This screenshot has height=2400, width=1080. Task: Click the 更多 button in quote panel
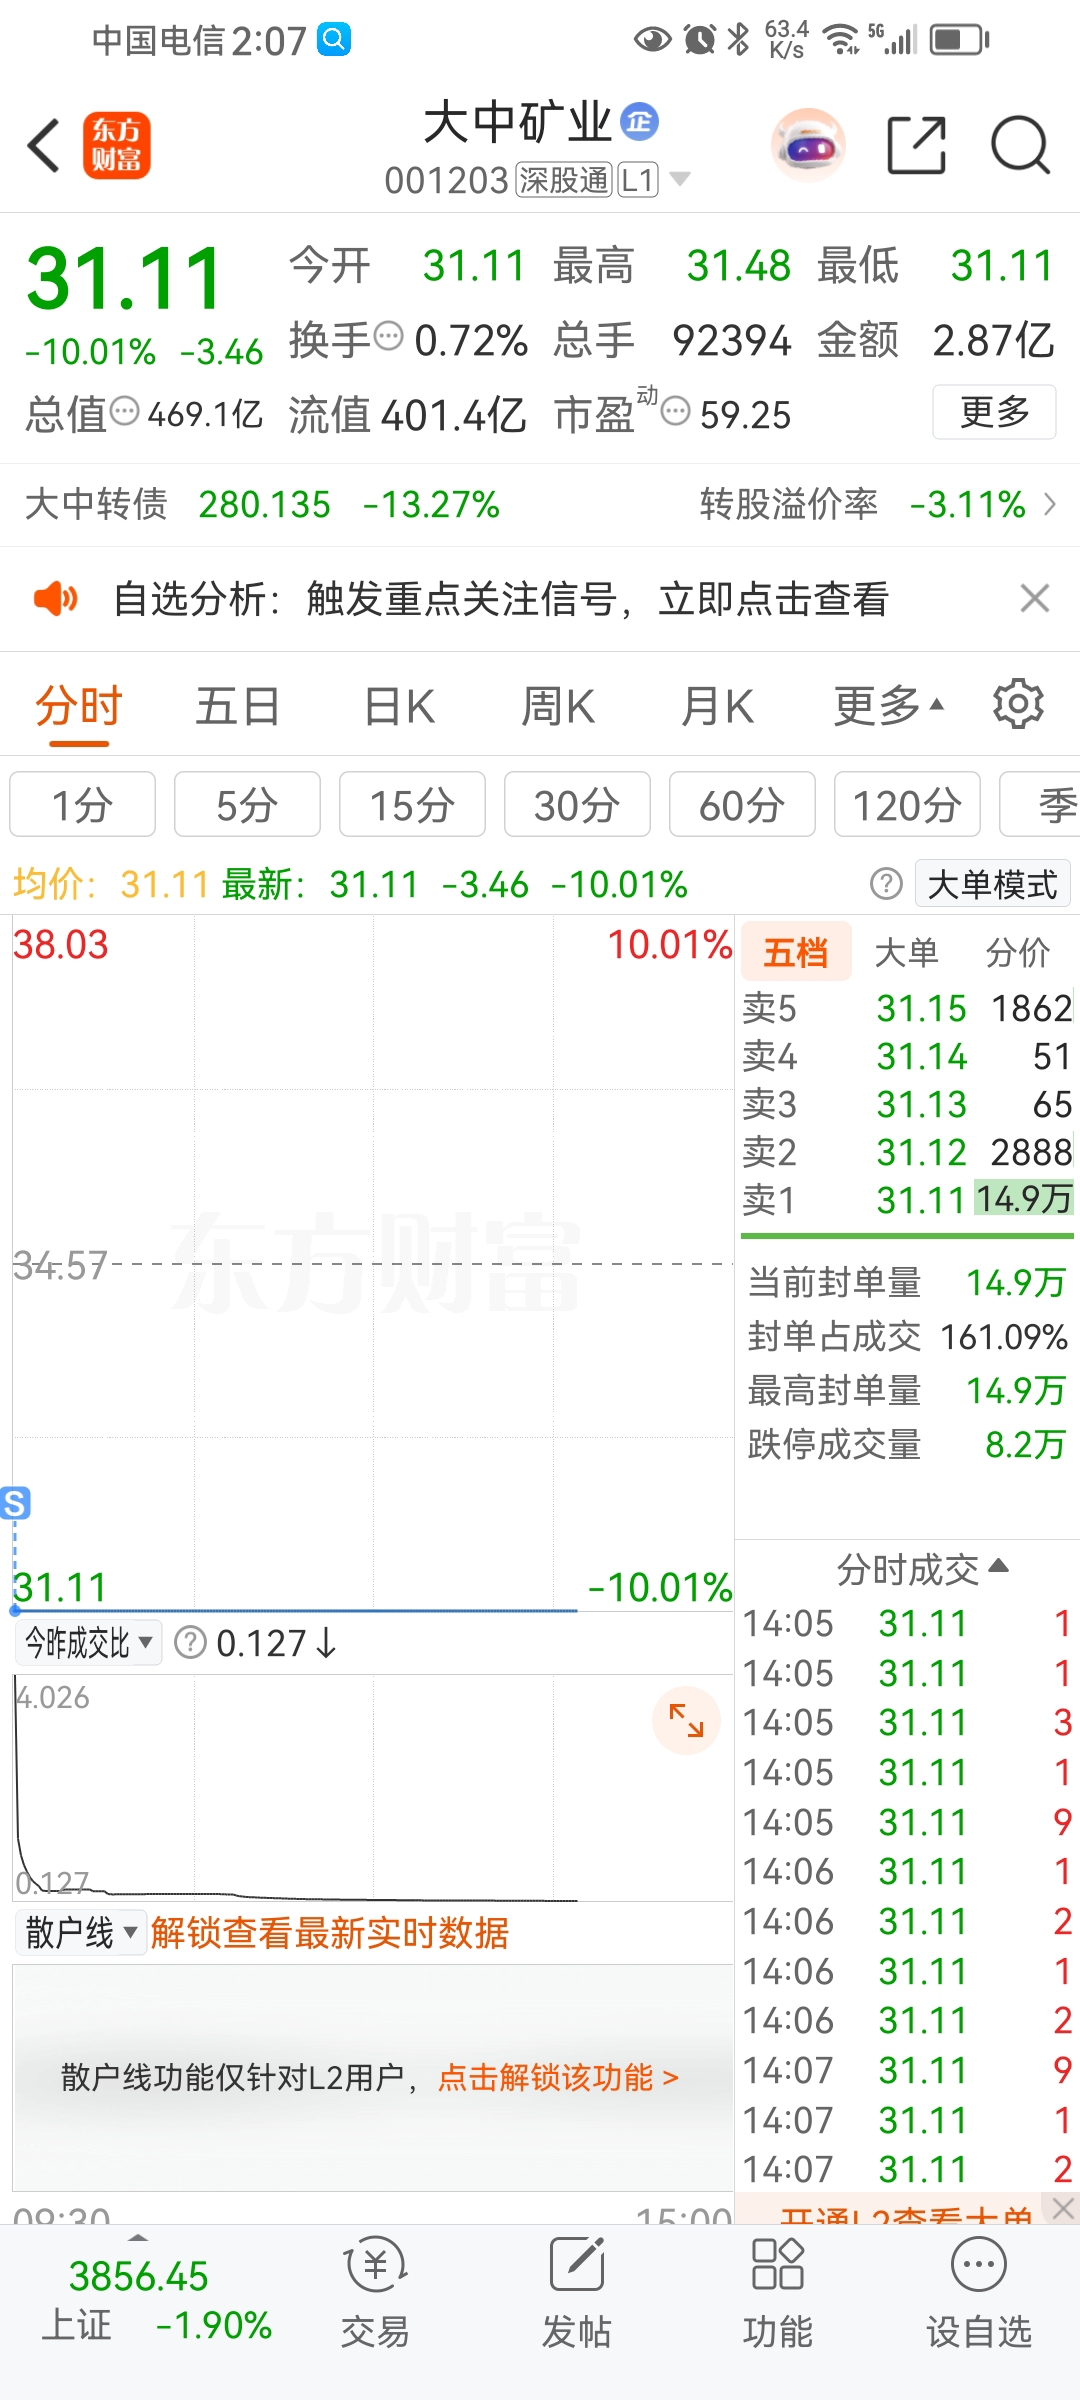pos(994,412)
